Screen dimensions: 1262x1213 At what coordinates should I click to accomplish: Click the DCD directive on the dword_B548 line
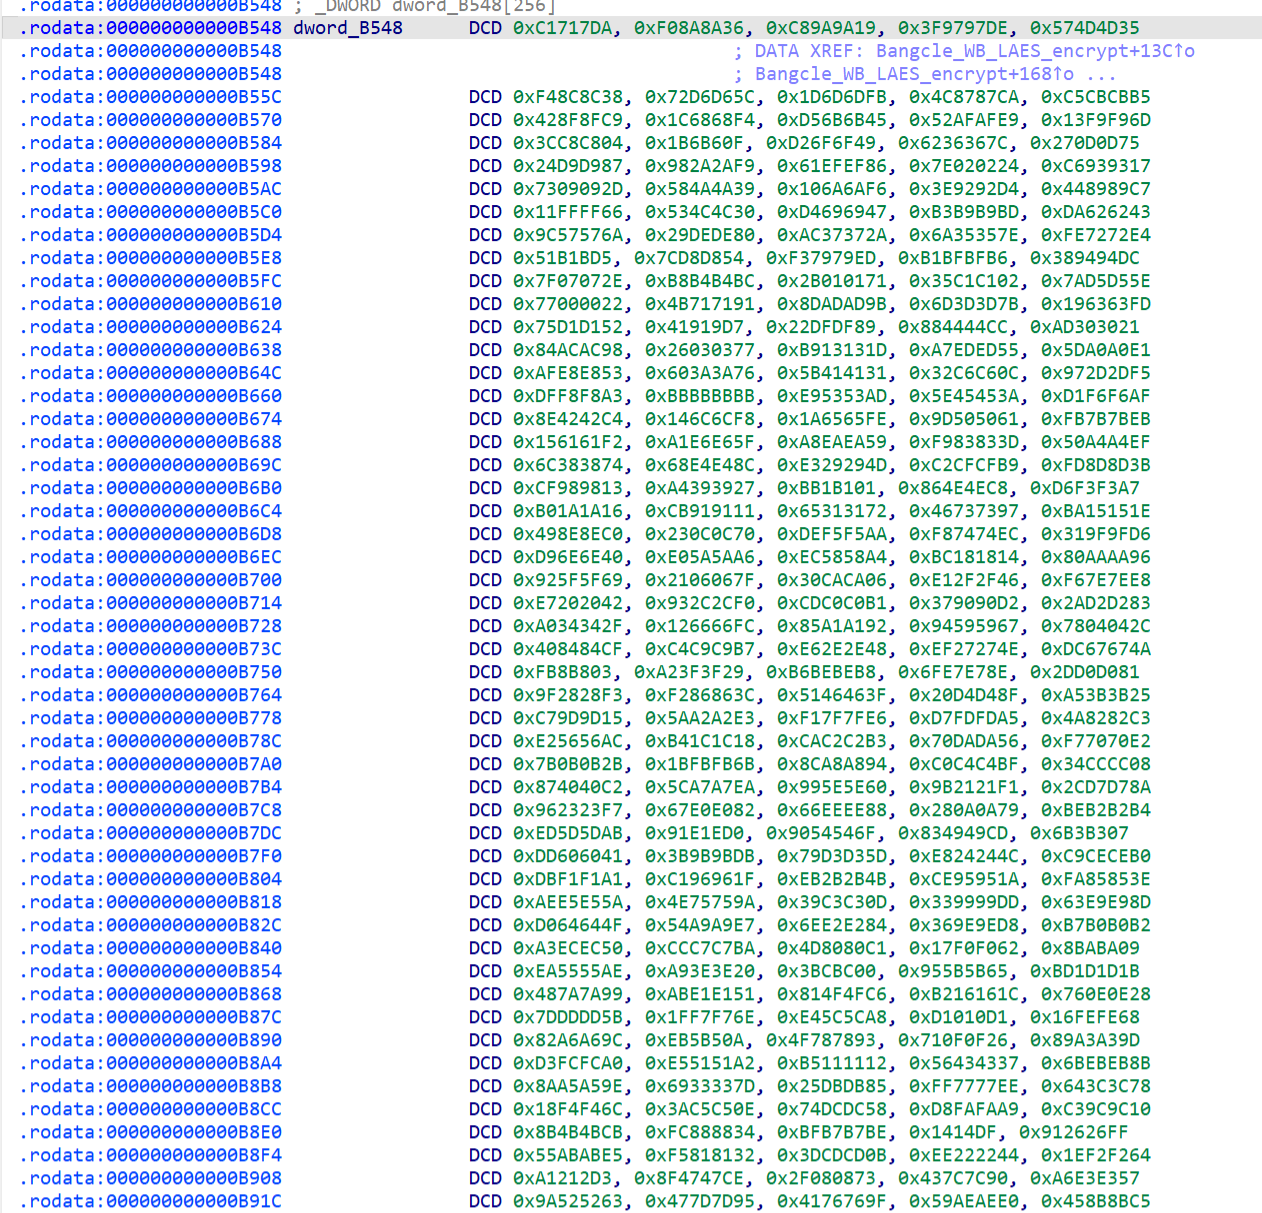(x=485, y=28)
